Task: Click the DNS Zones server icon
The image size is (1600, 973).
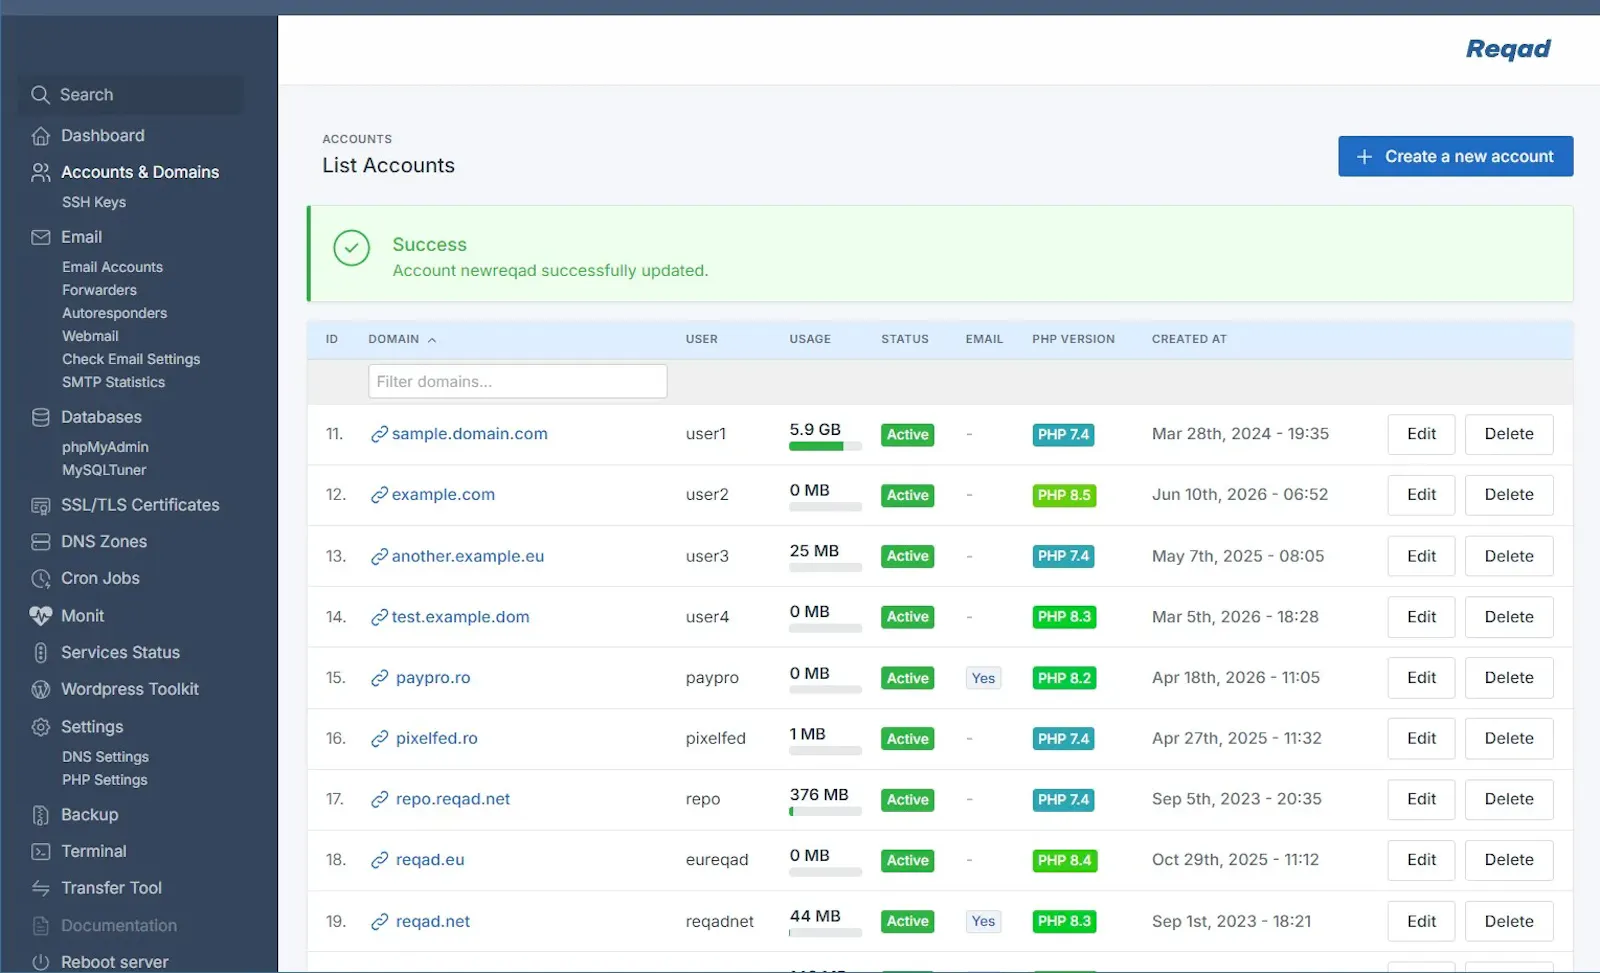Action: pyautogui.click(x=41, y=542)
